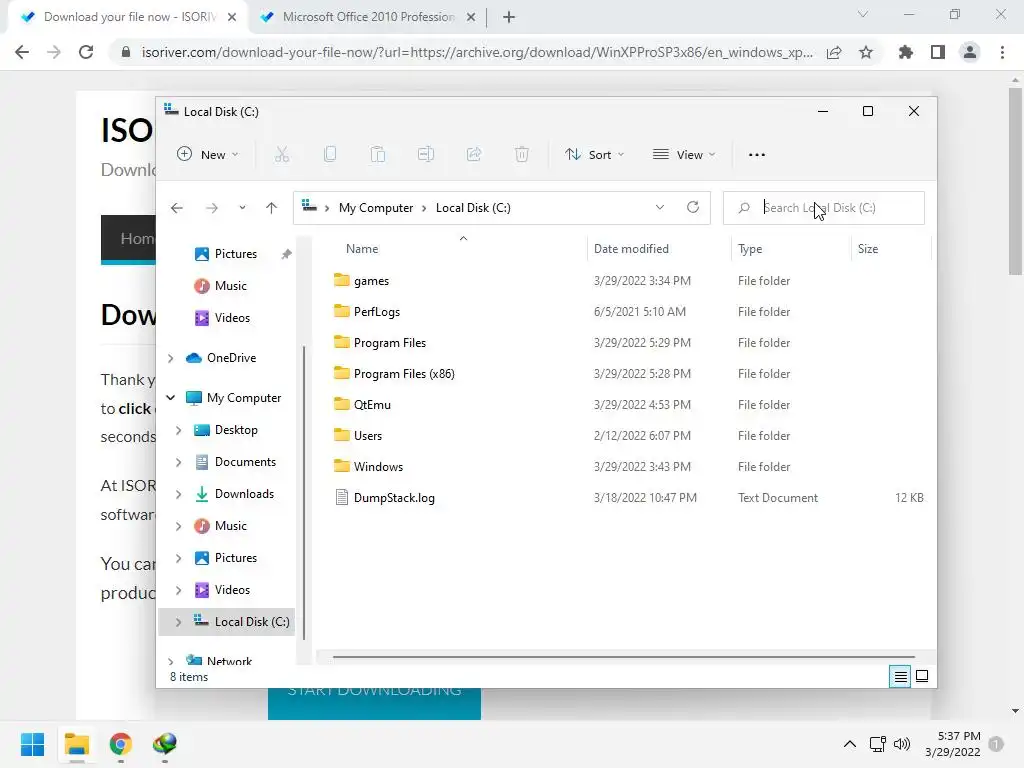Click the Copy icon in Explorer toolbar
This screenshot has height=768, width=1024.
pos(330,155)
